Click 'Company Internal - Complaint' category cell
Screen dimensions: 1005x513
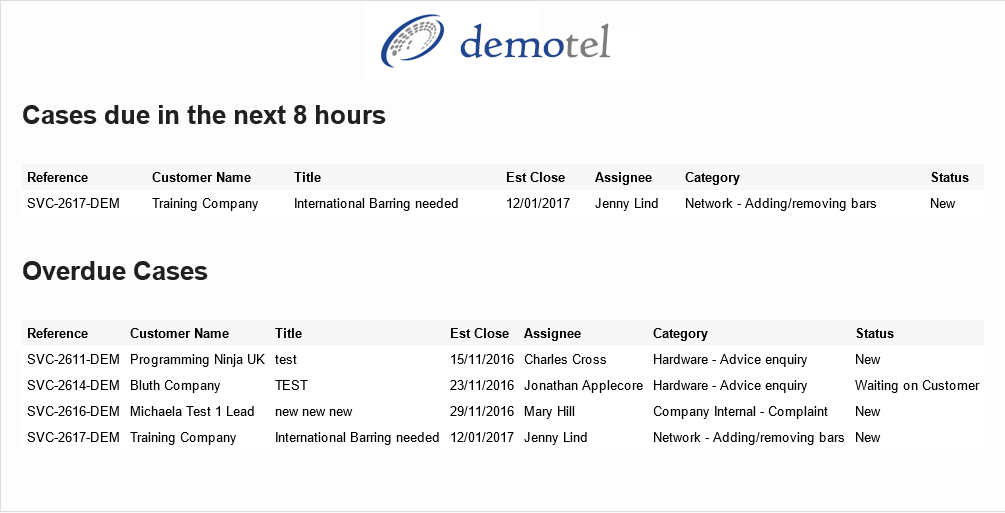(x=740, y=412)
